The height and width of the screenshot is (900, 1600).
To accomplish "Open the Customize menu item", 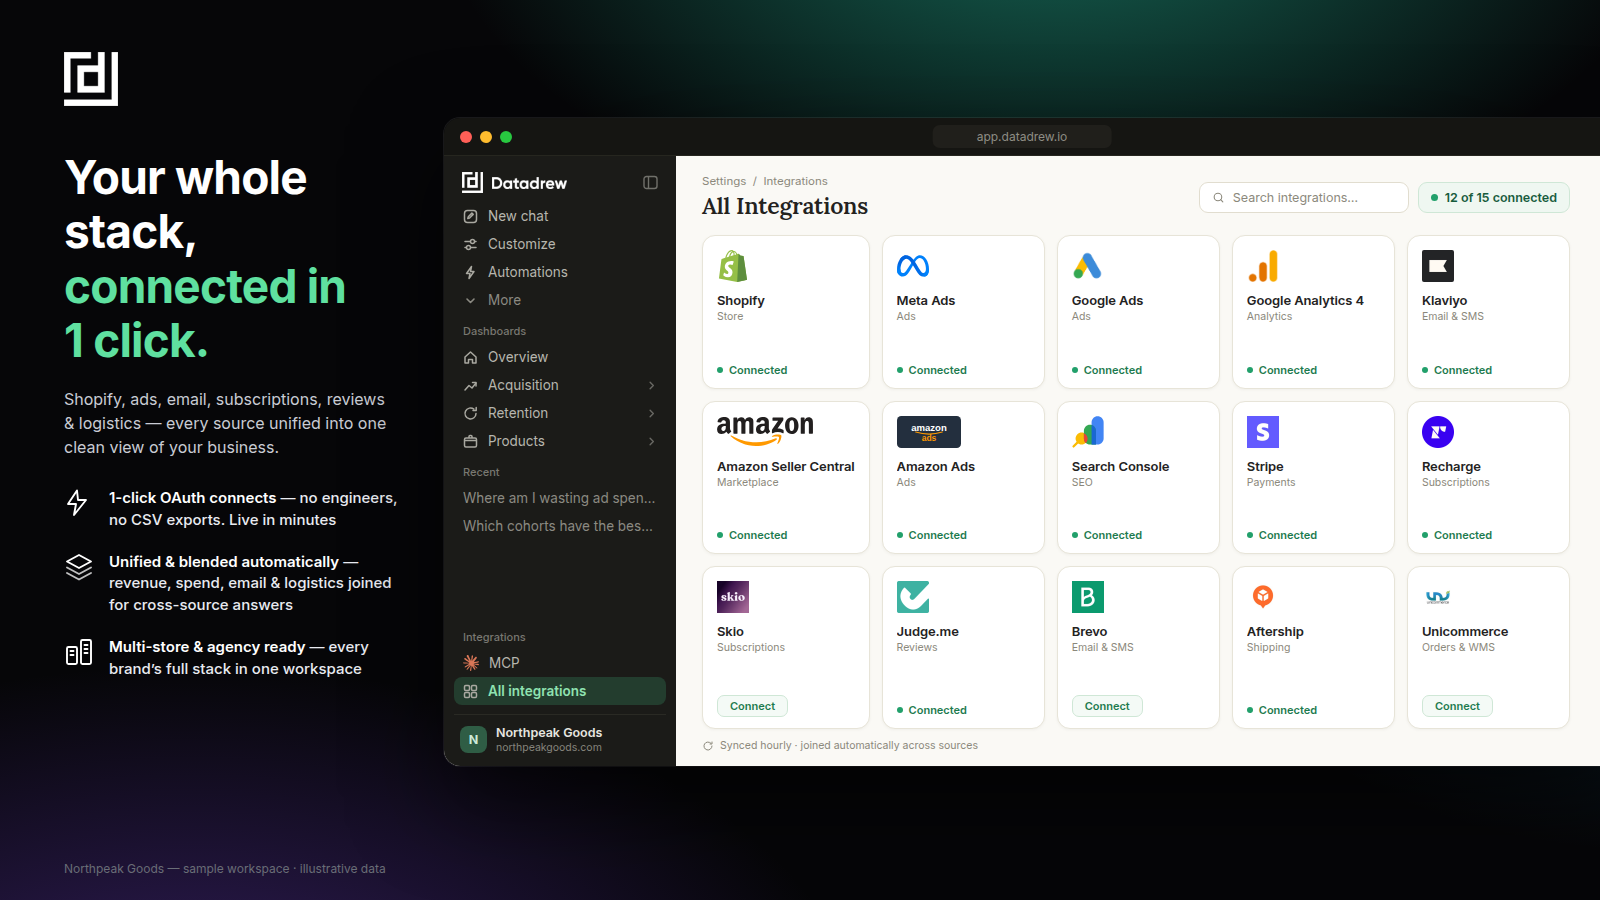I will (560, 244).
